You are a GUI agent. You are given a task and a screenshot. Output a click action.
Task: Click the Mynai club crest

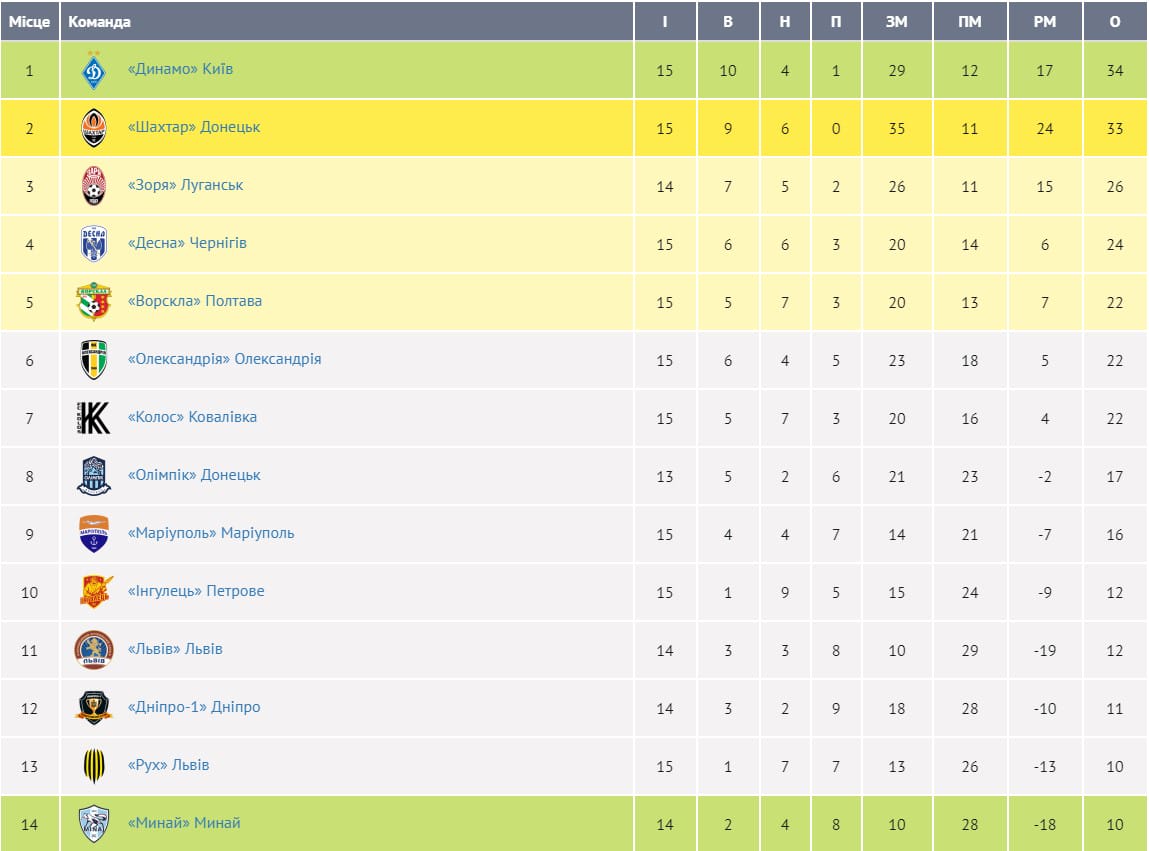tap(94, 824)
